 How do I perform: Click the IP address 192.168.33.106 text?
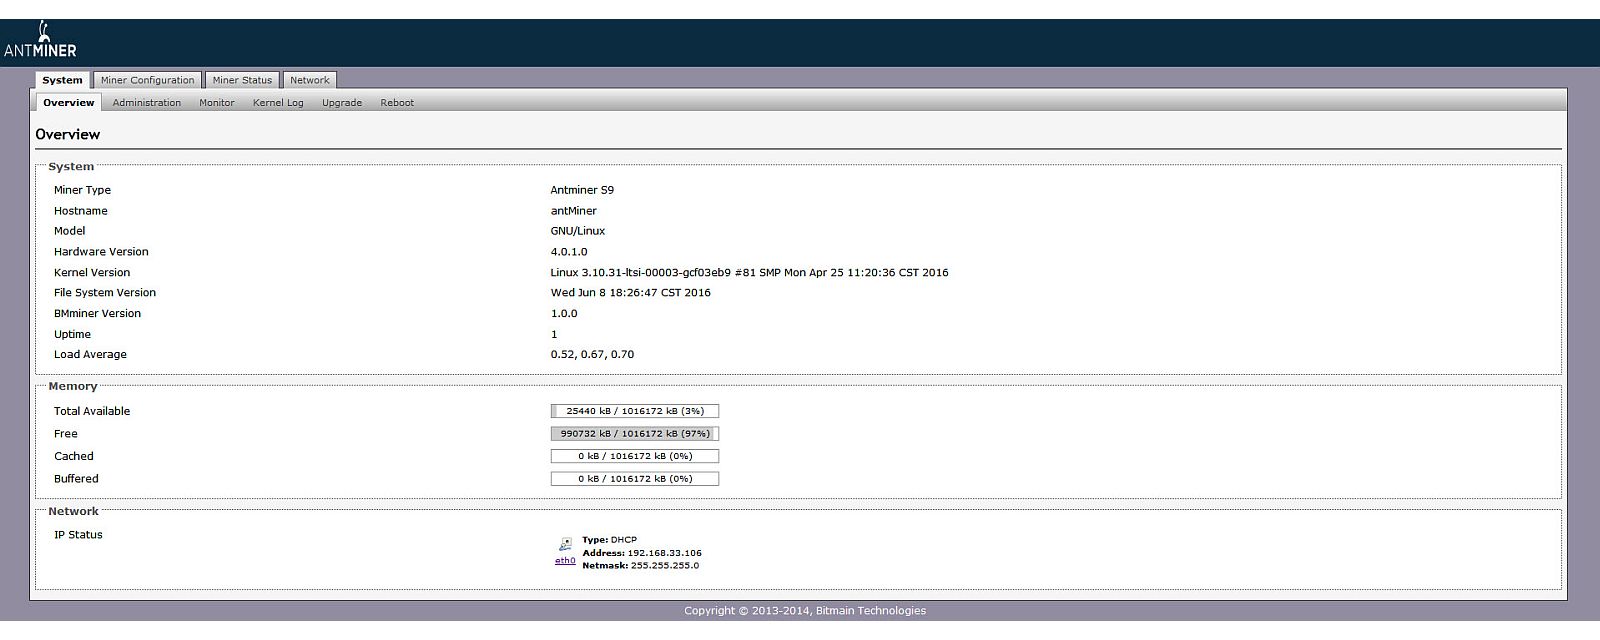[x=664, y=553]
